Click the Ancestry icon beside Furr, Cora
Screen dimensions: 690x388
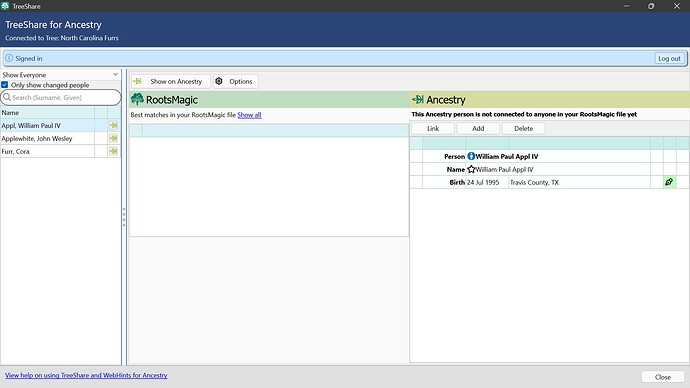click(114, 151)
